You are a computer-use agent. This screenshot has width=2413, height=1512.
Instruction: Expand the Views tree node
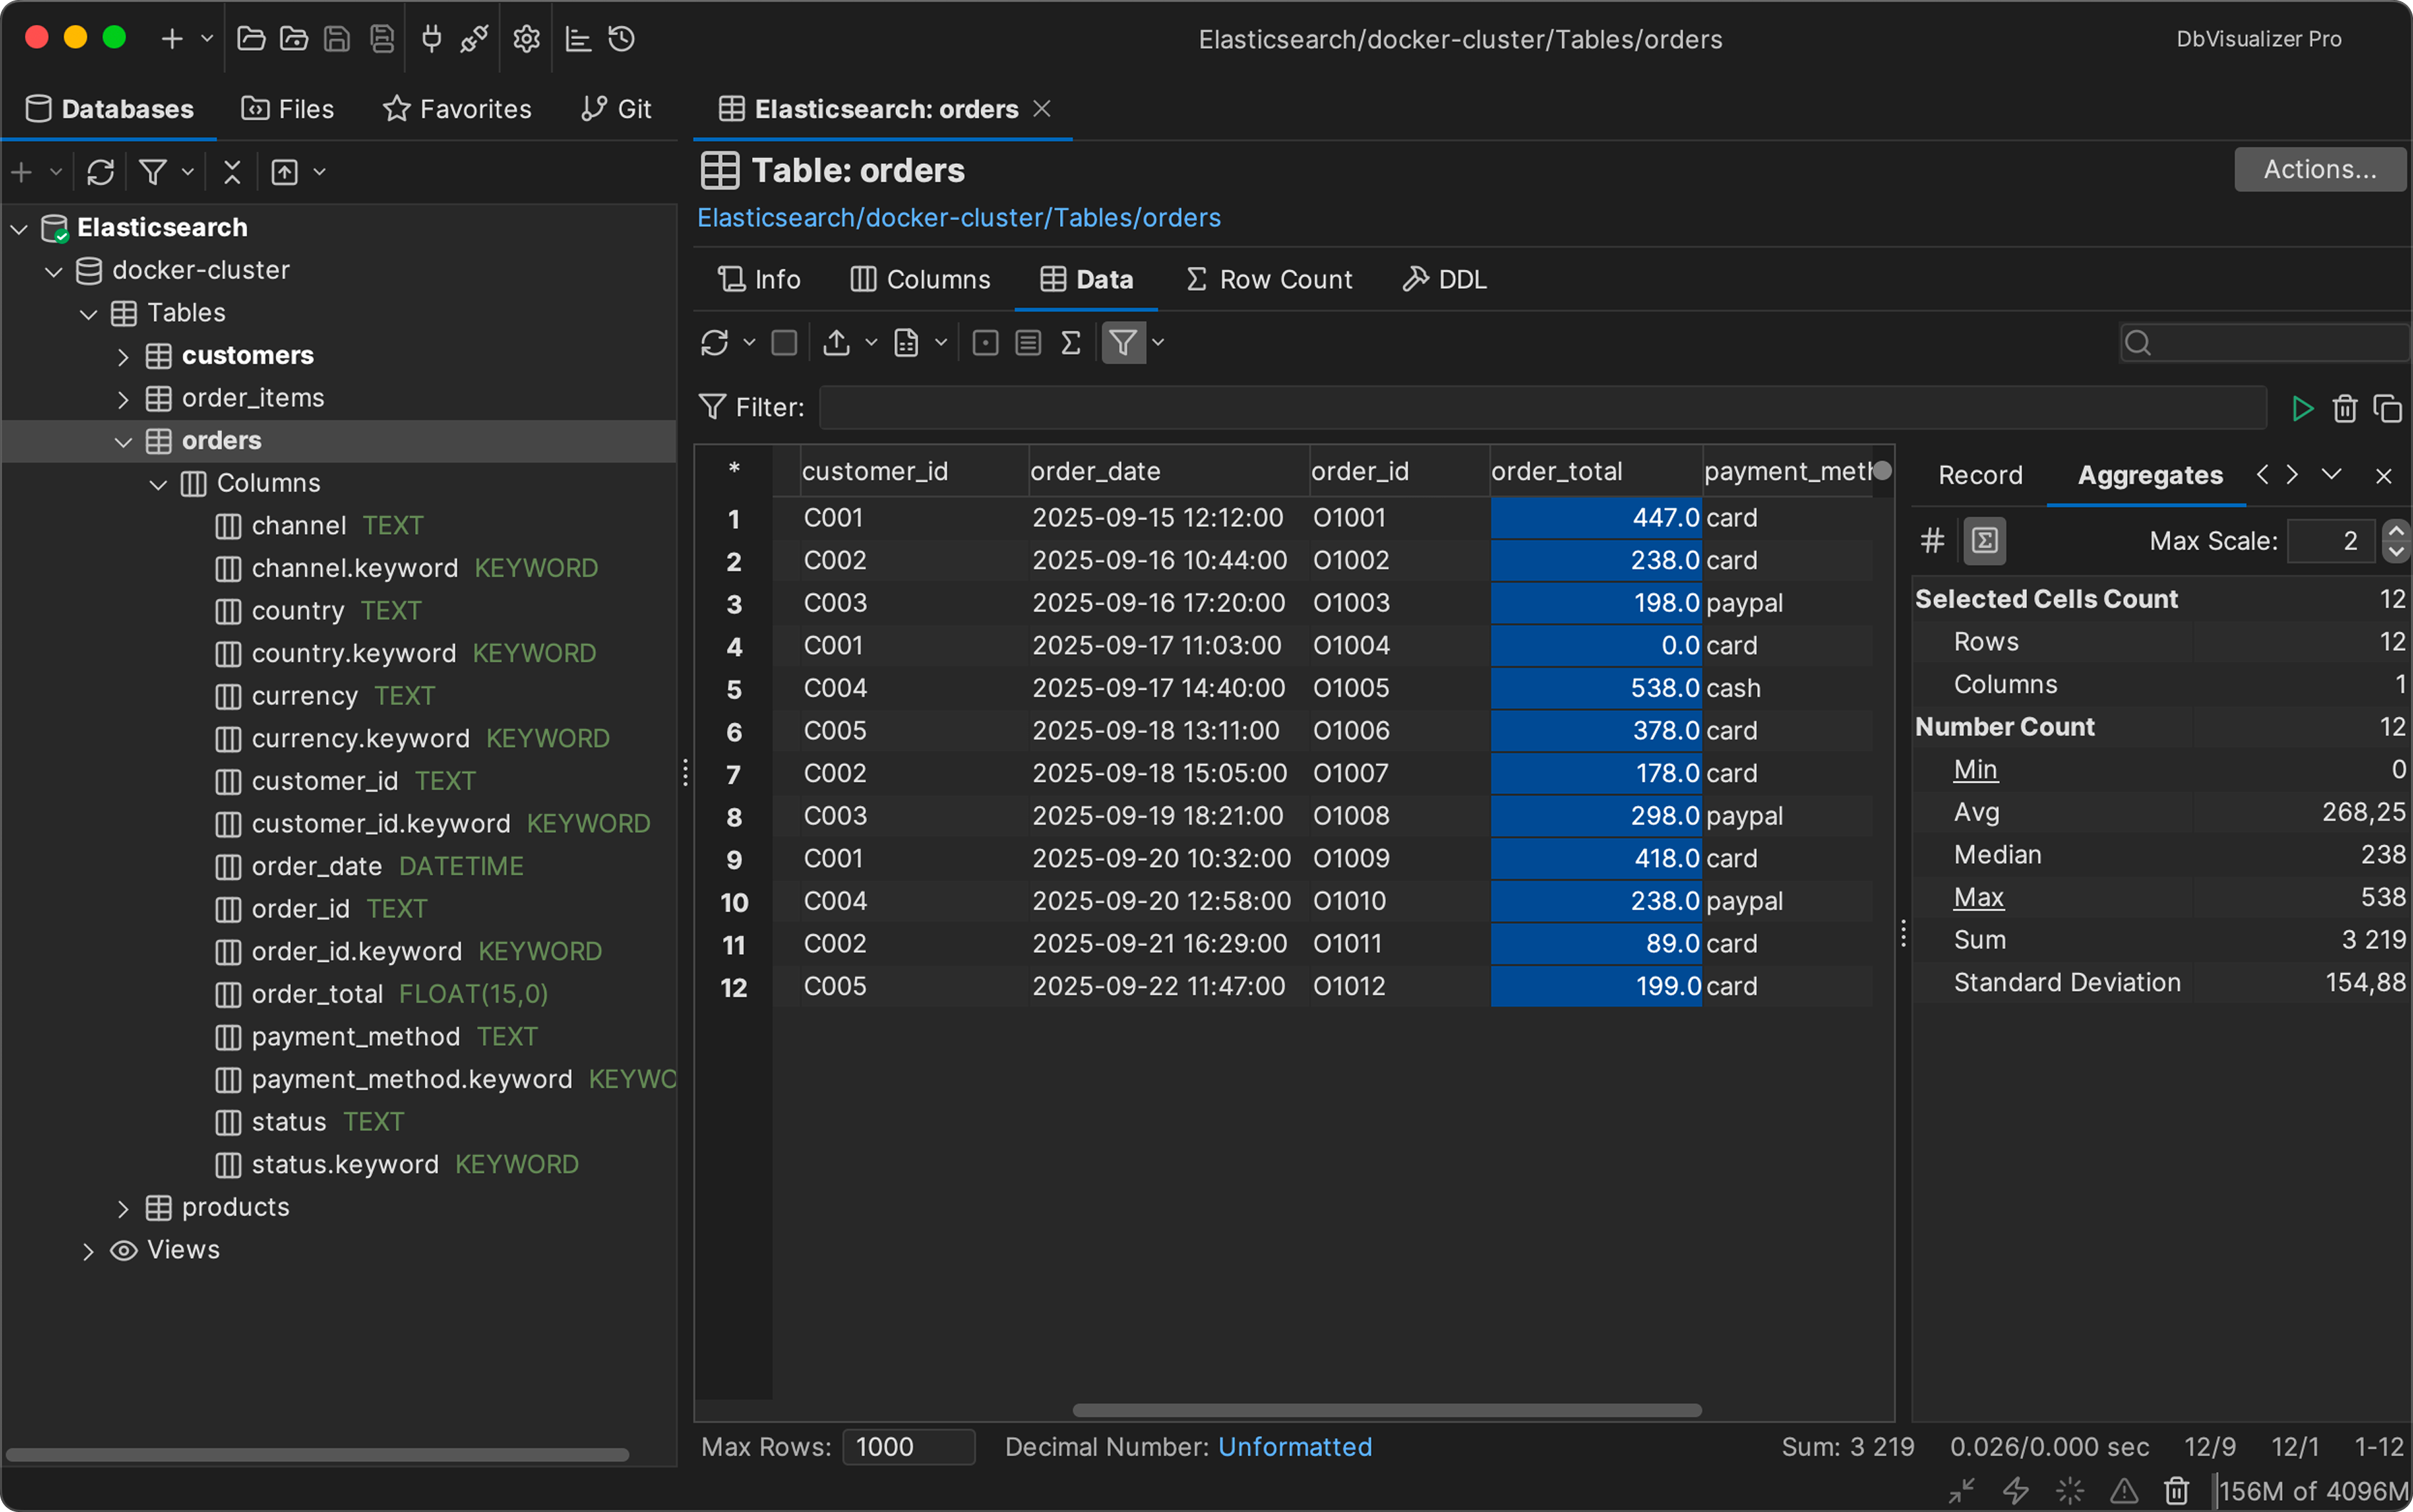pos(88,1251)
